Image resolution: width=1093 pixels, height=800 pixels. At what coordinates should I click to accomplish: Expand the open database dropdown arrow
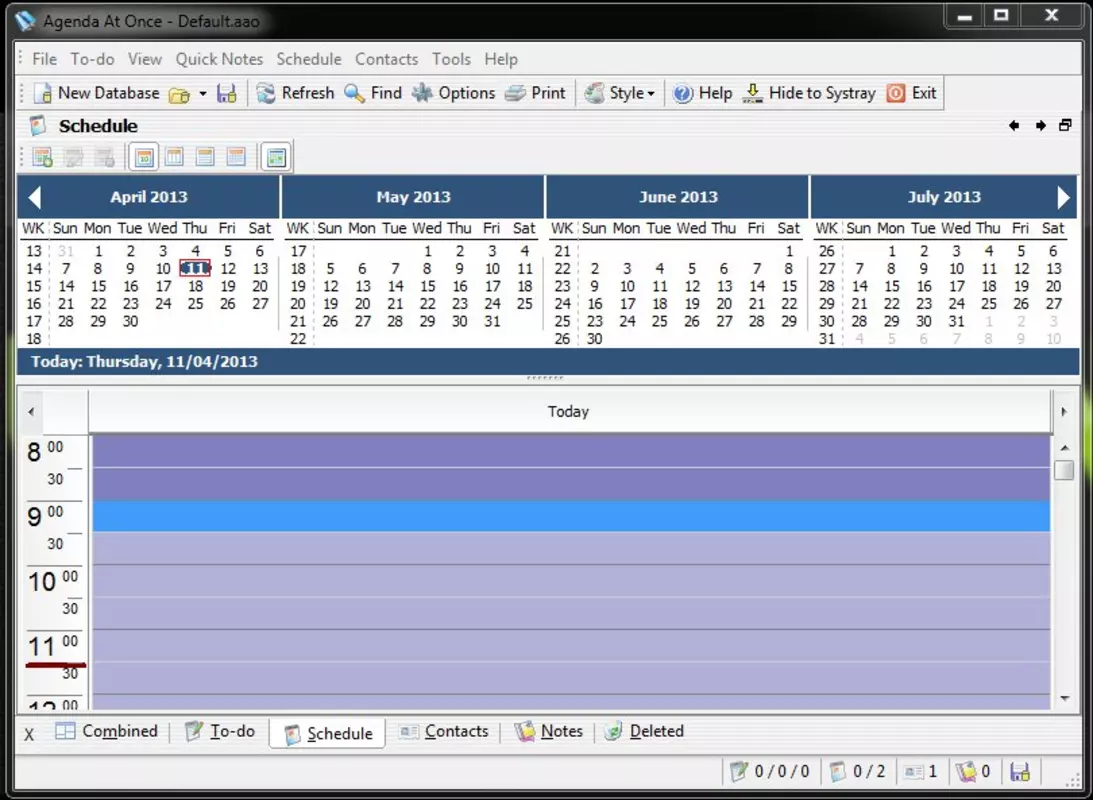pos(202,93)
